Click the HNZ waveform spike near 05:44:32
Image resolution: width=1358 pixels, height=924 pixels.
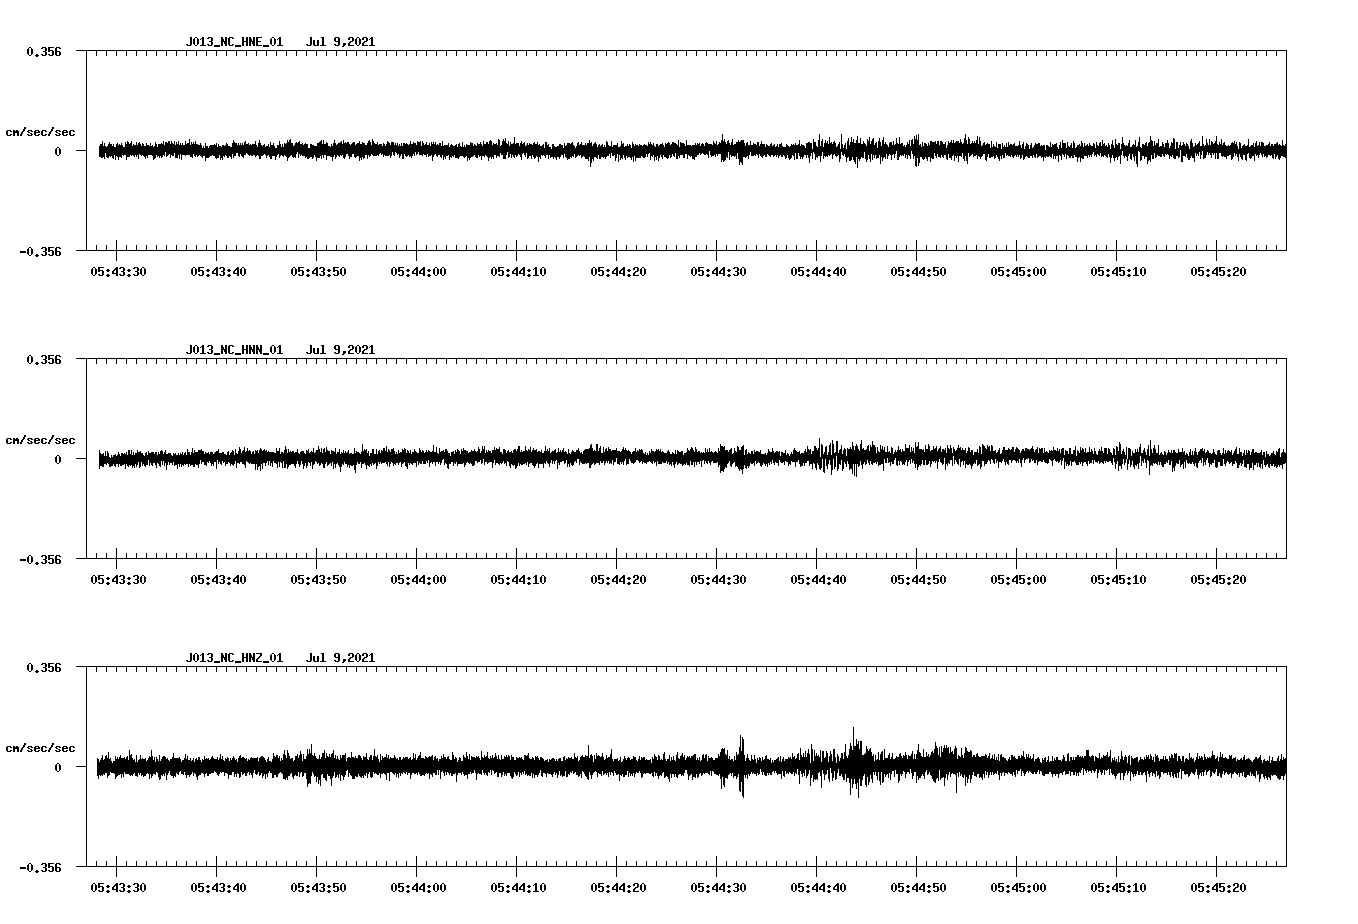(741, 766)
